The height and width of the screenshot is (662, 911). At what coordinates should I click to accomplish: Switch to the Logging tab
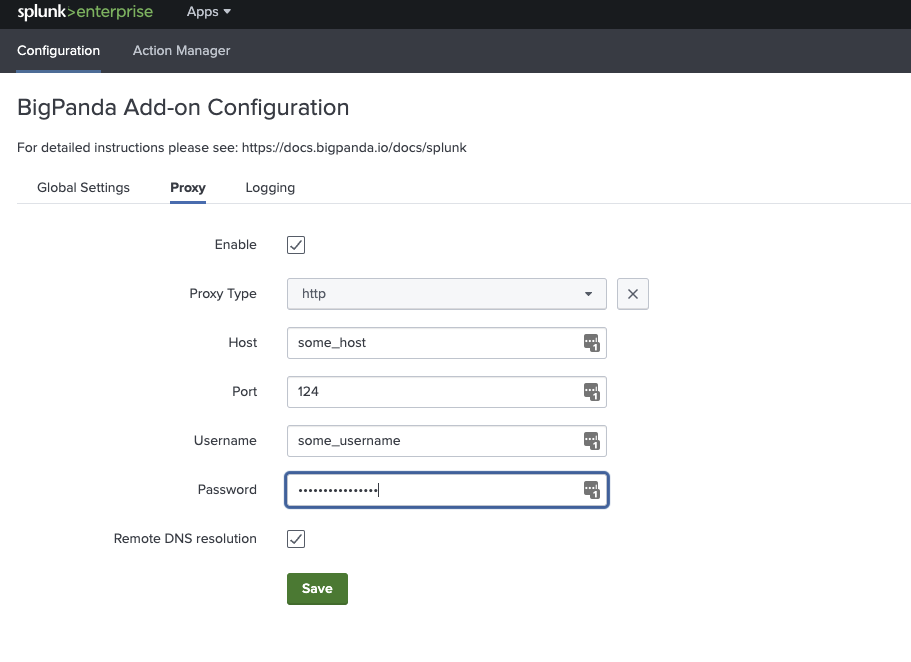point(269,187)
